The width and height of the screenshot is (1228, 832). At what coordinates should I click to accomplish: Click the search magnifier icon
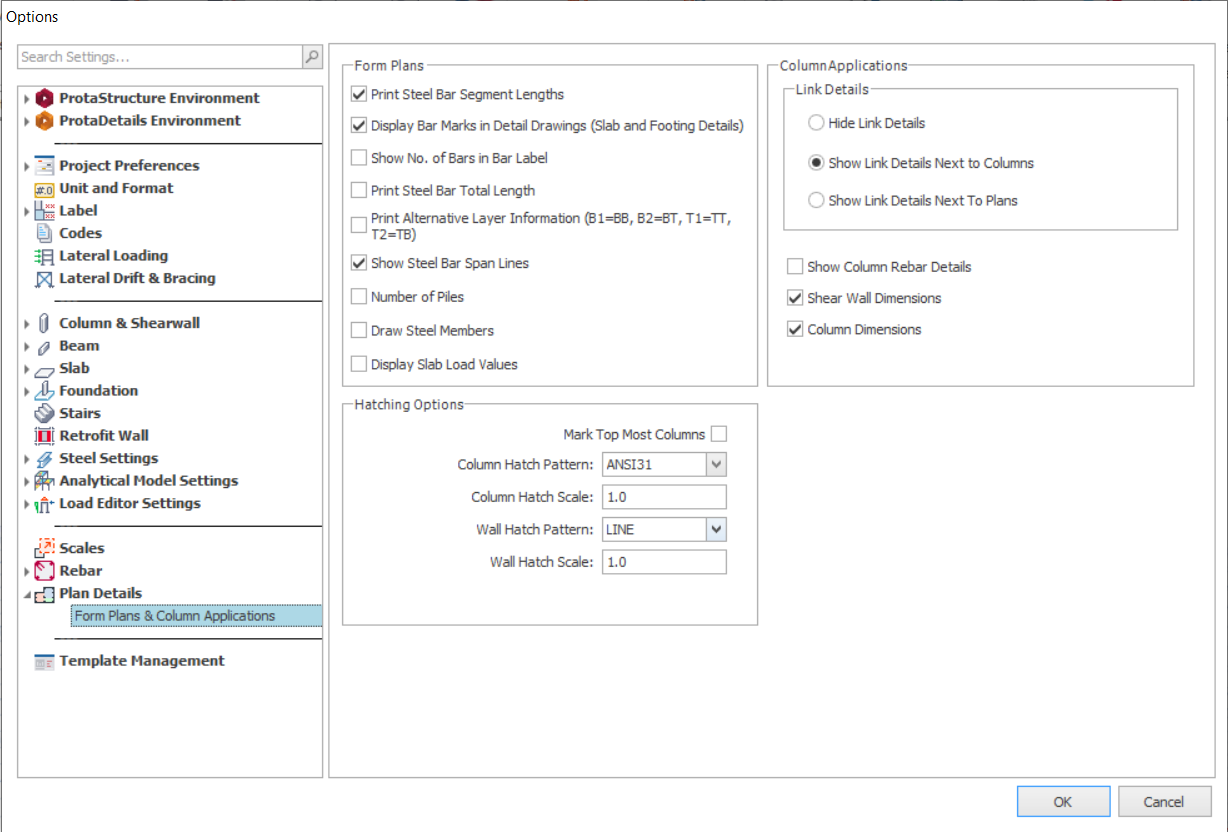tap(312, 58)
